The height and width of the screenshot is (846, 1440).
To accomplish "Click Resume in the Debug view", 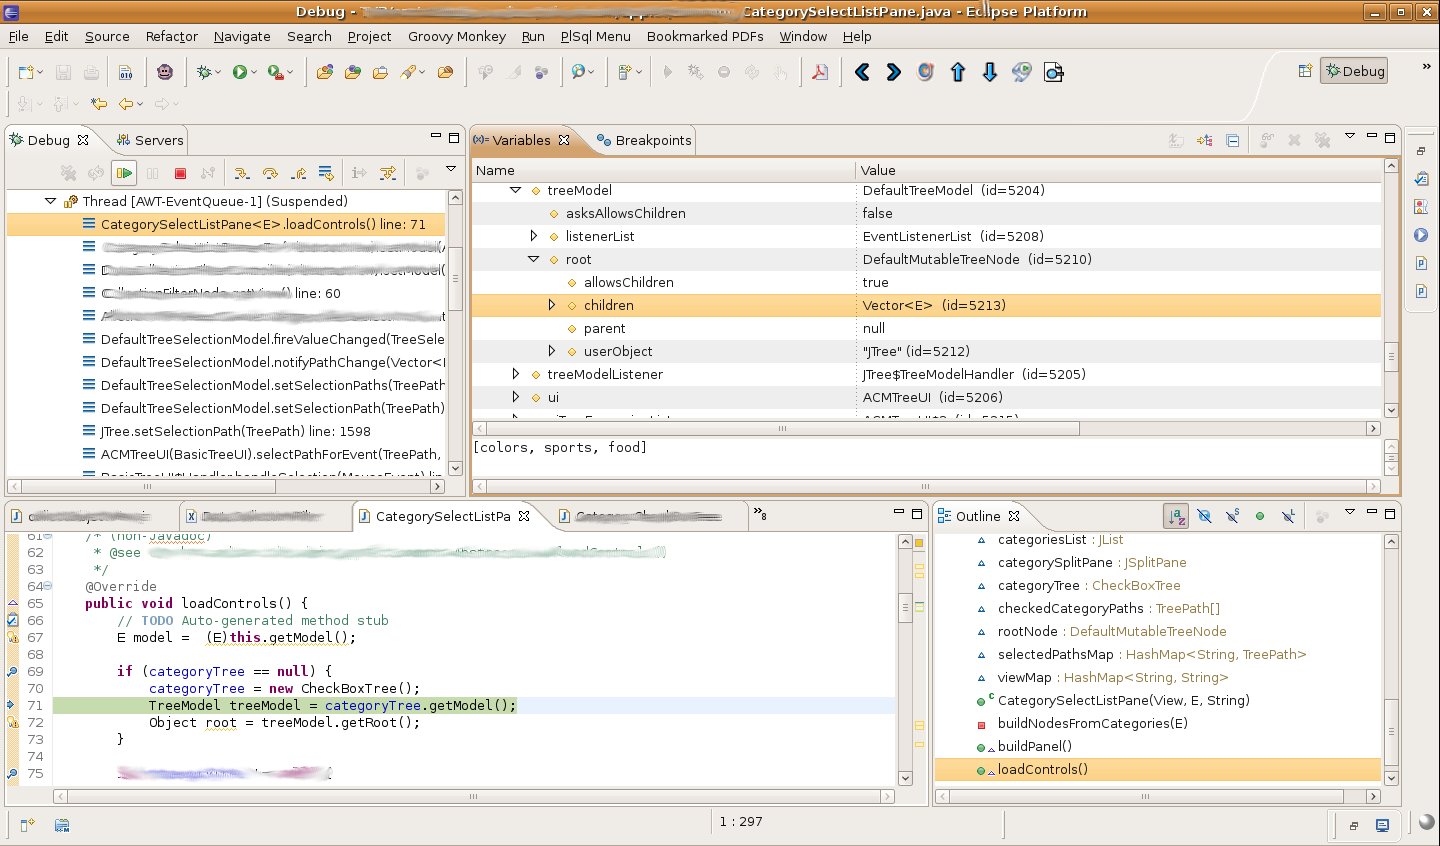I will 124,173.
